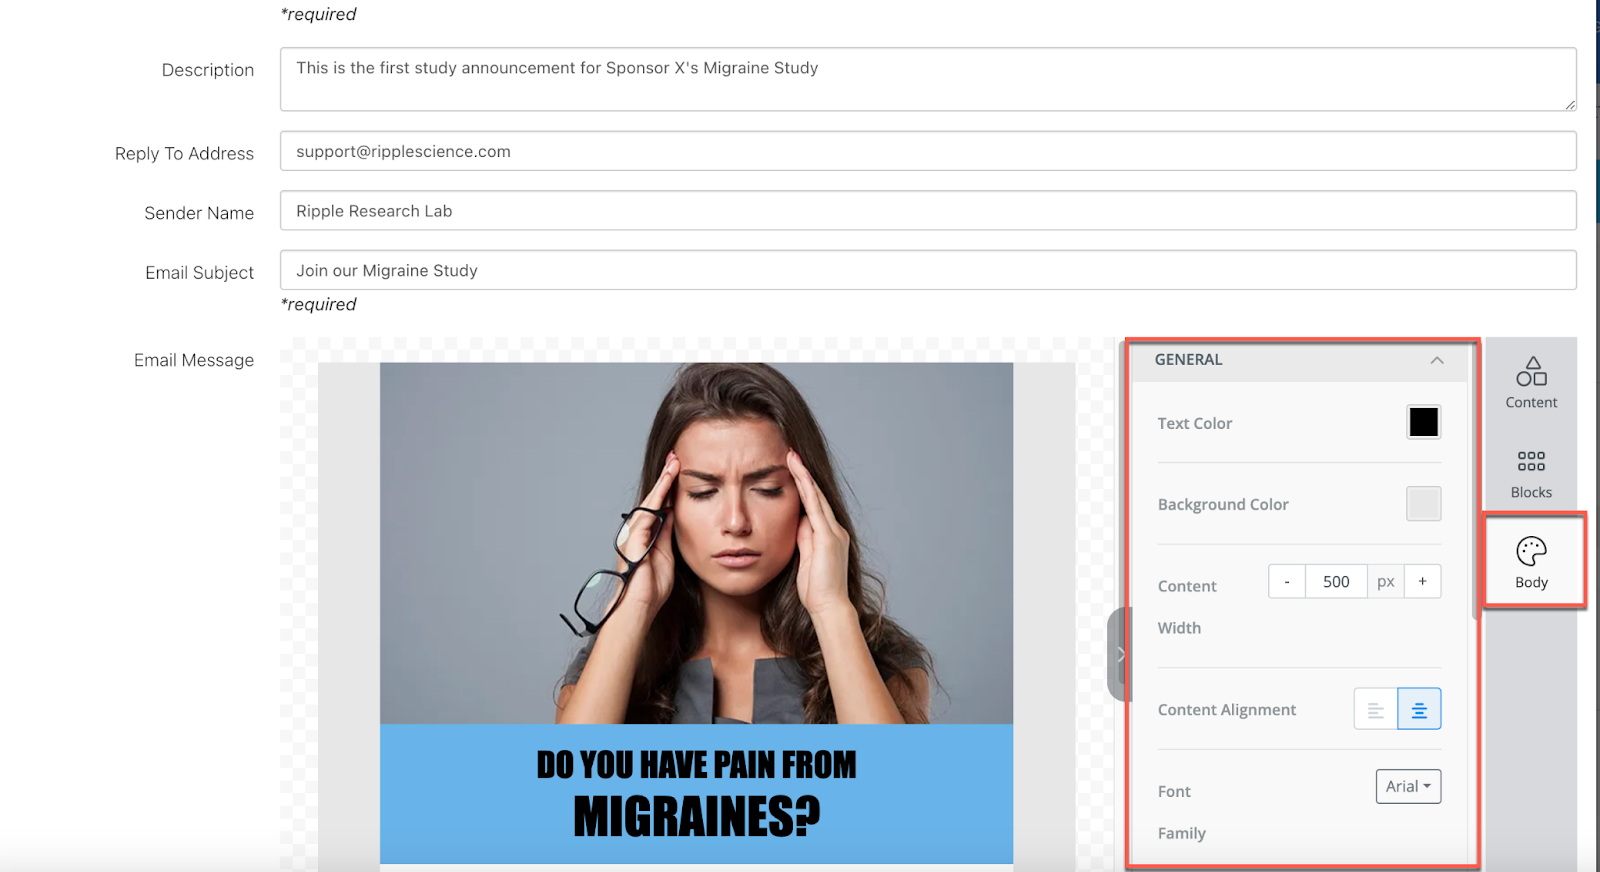Click the Sender Name field

pyautogui.click(x=927, y=211)
